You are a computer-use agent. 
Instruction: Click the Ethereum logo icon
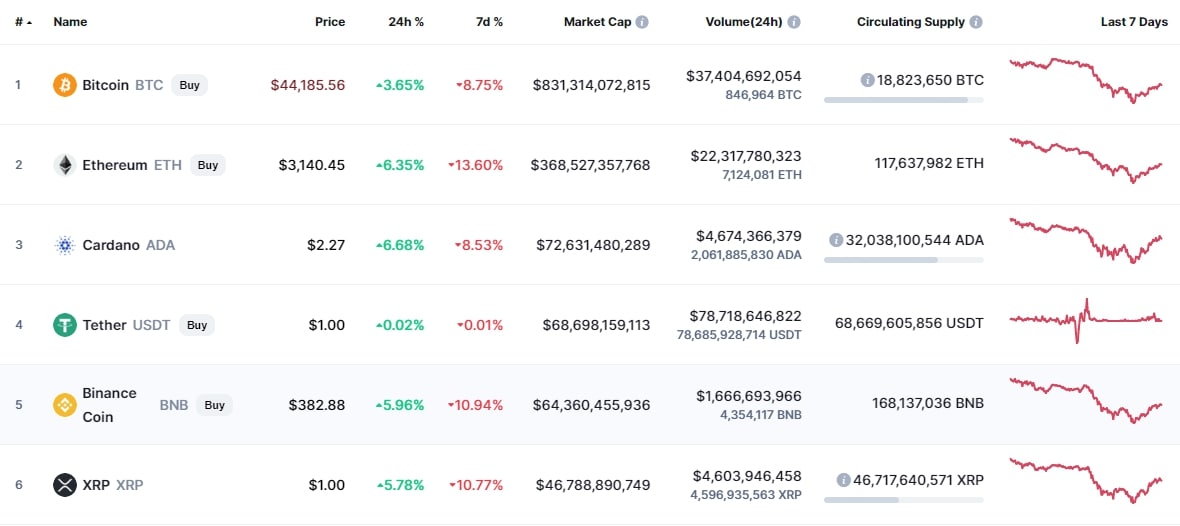pyautogui.click(x=65, y=165)
